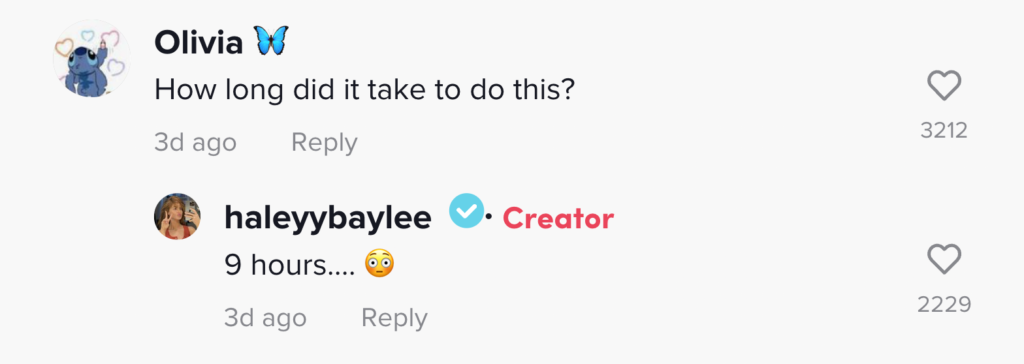Reply to haleyybaylee's 9 hours comment
This screenshot has width=1024, height=364.
pos(394,318)
